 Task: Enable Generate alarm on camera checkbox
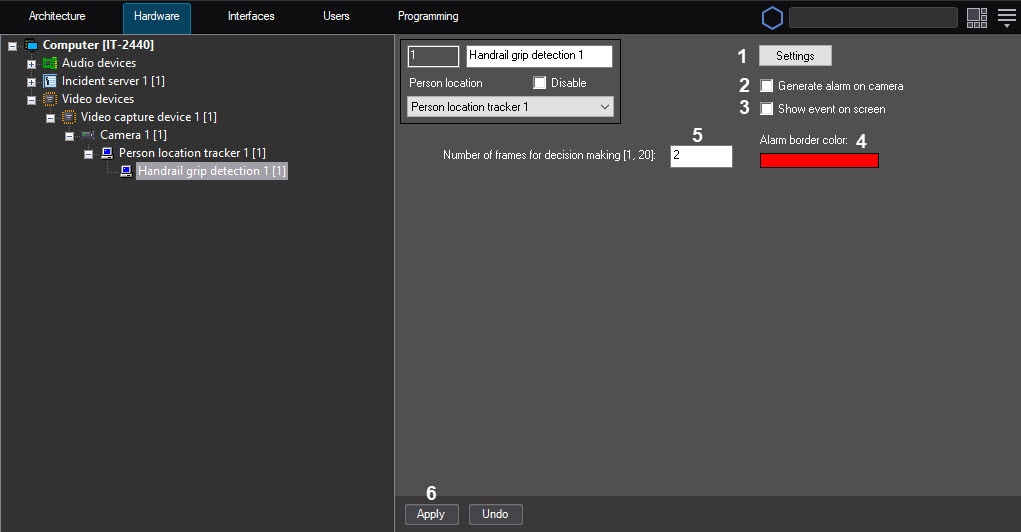point(767,86)
